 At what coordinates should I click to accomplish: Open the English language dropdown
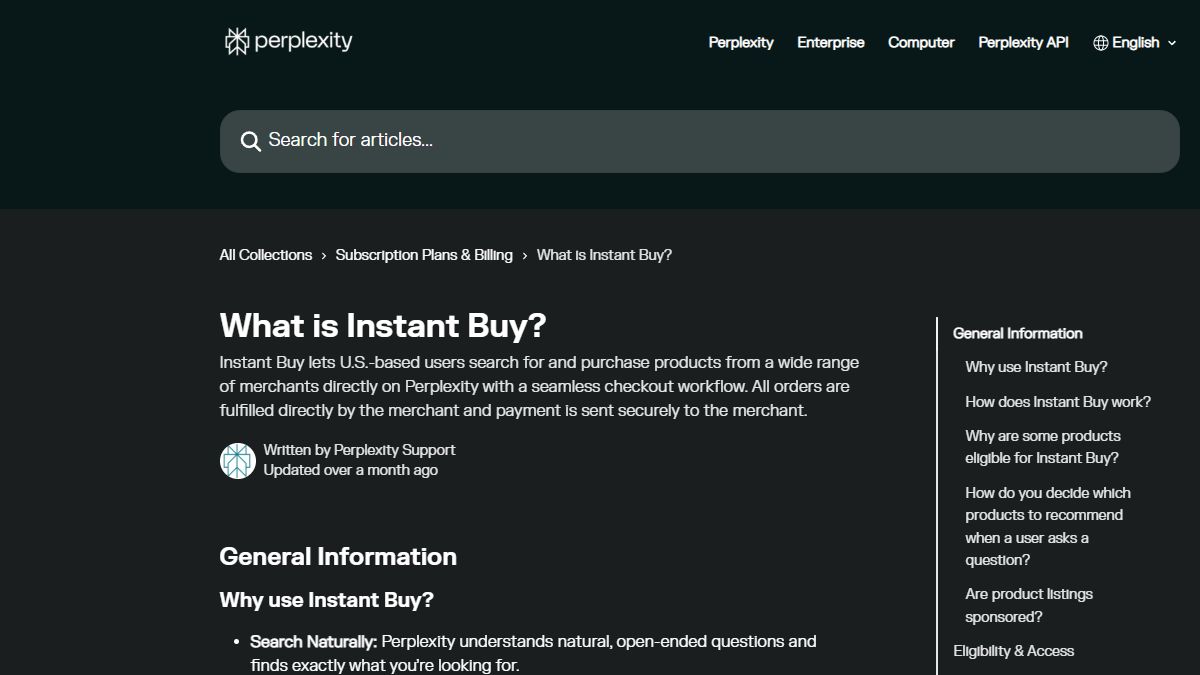(x=1135, y=43)
